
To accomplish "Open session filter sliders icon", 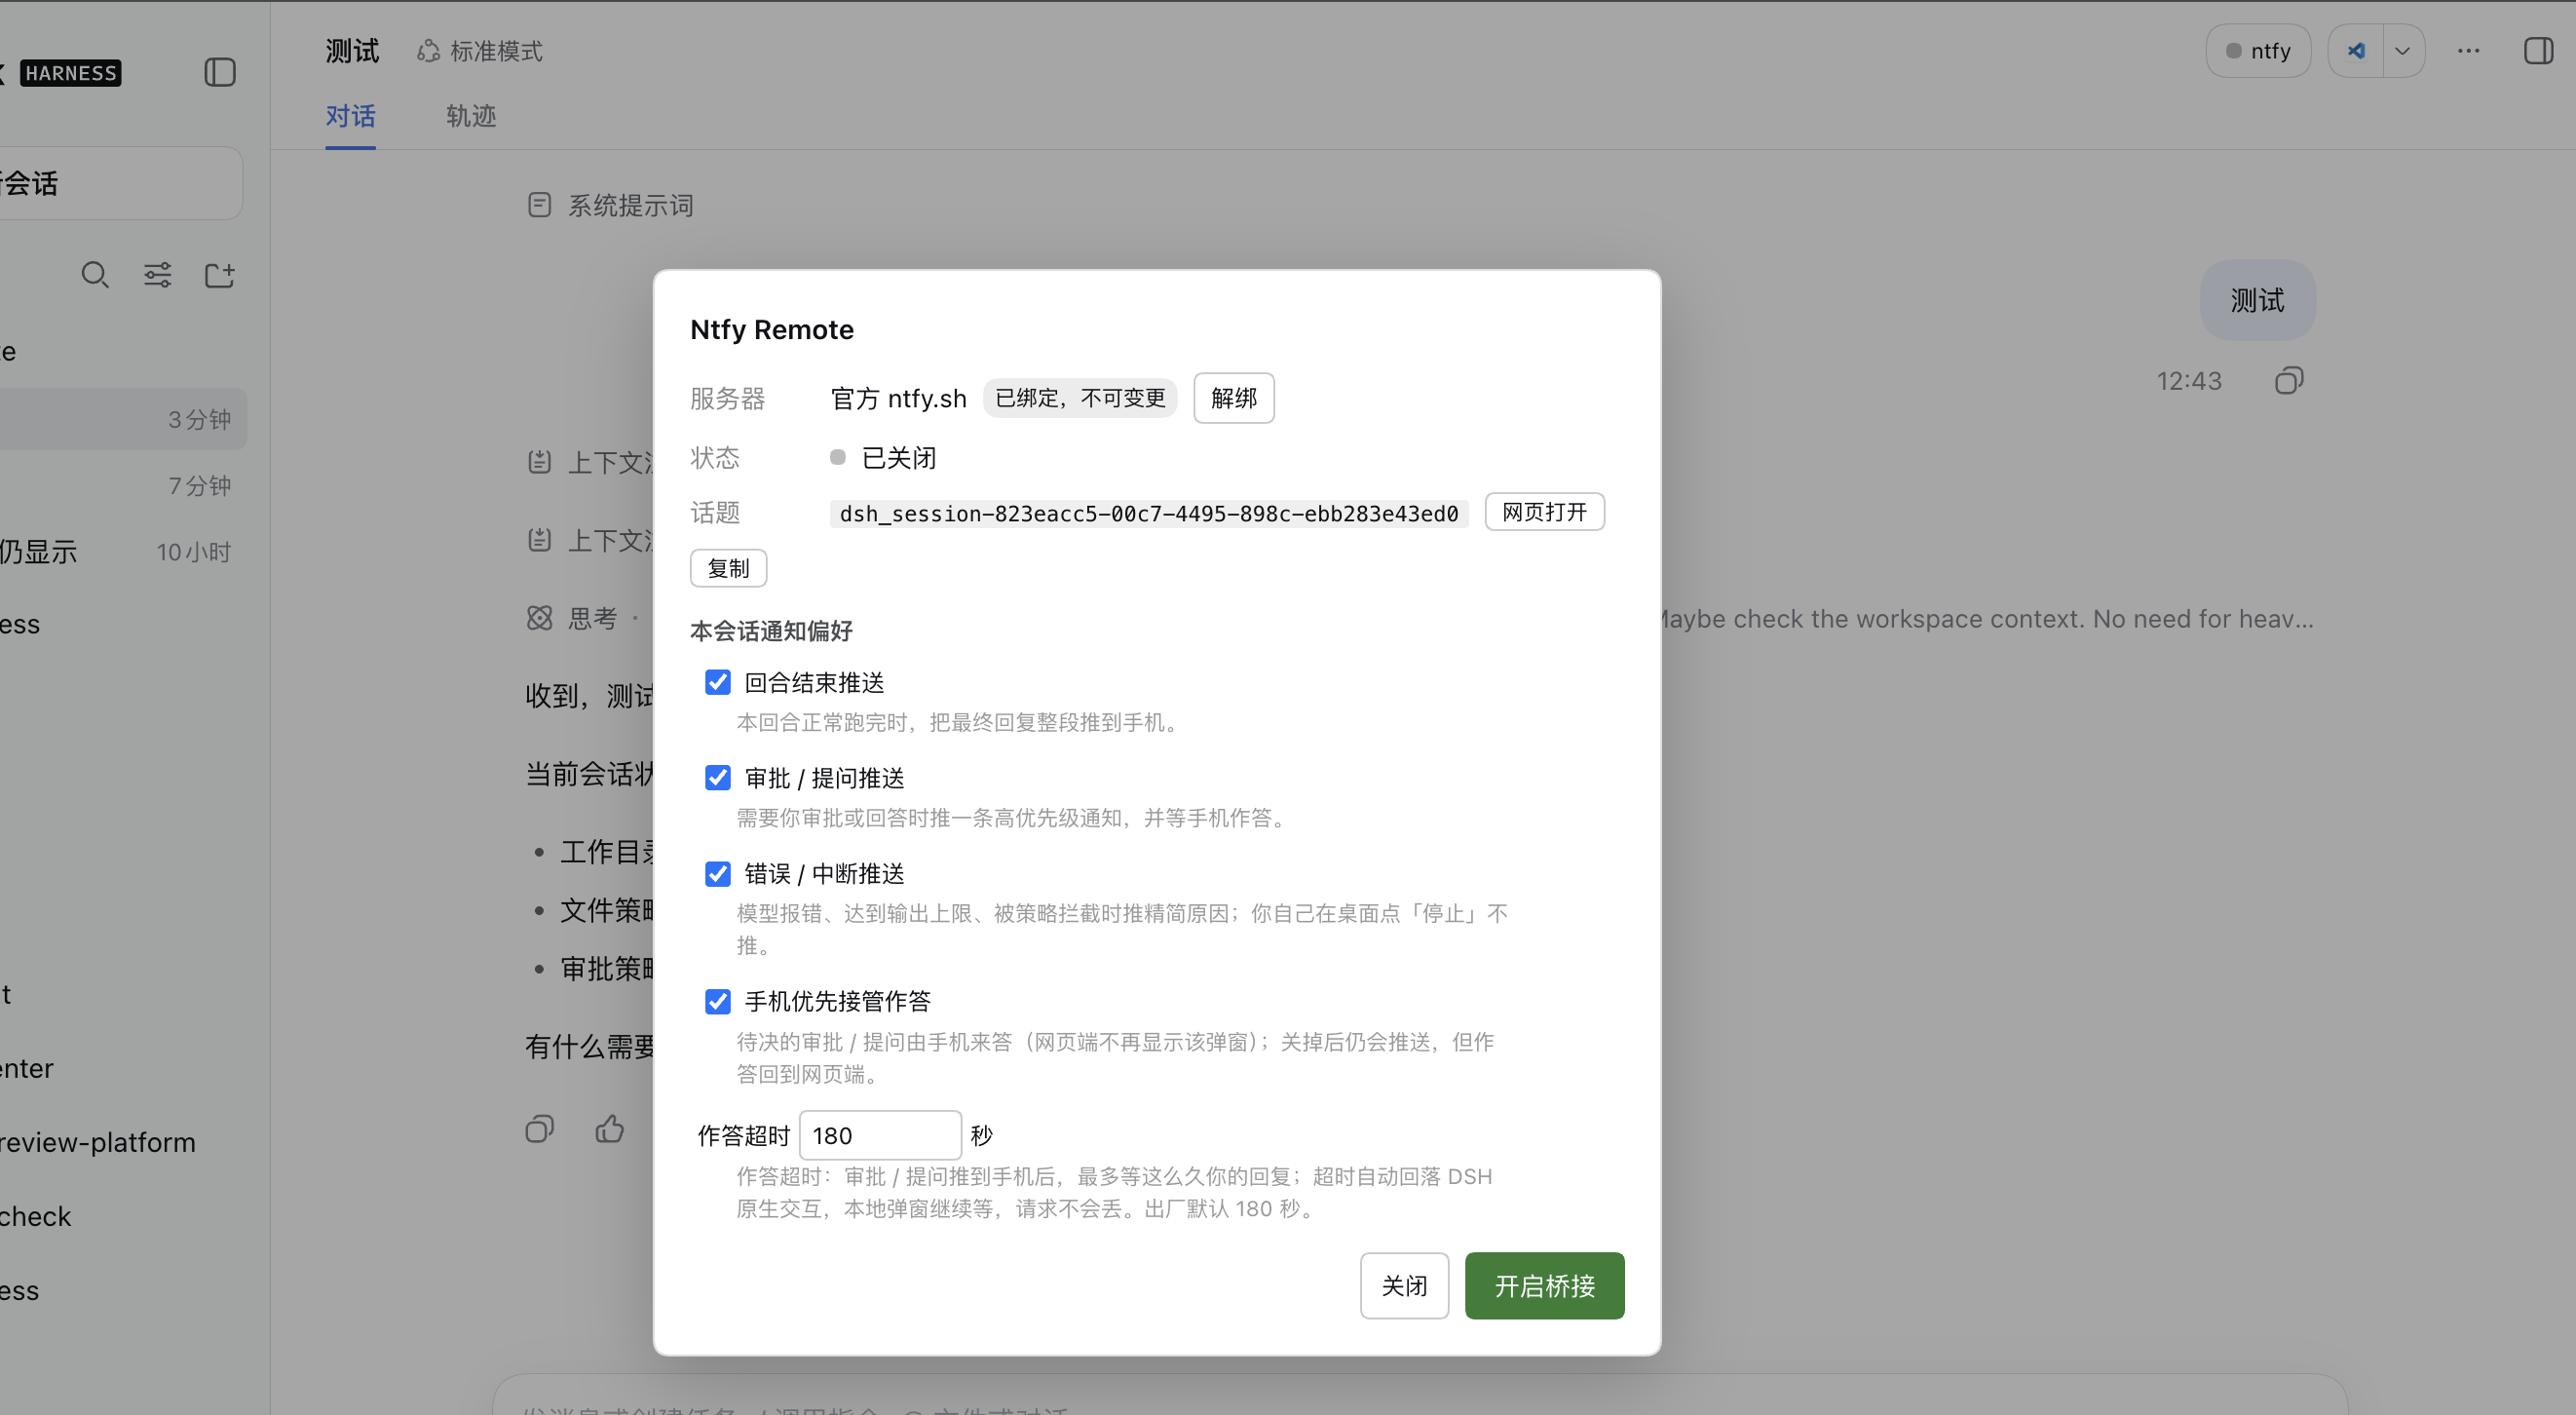I will (x=157, y=275).
